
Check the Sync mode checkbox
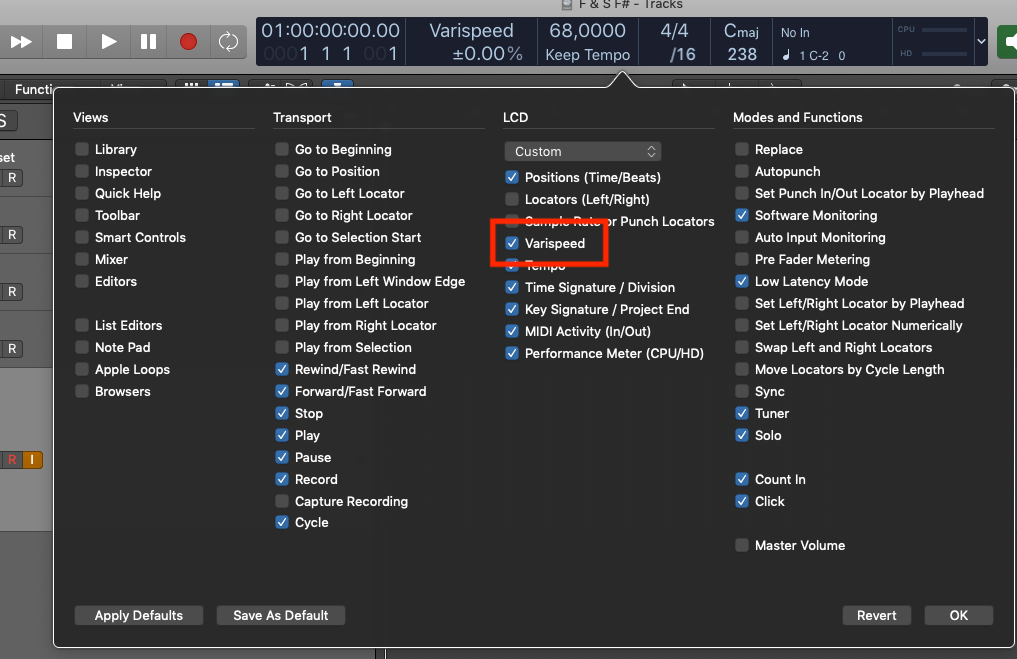(741, 392)
